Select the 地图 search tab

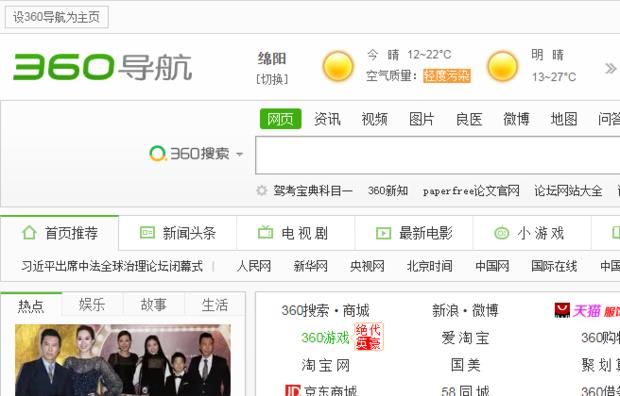564,119
